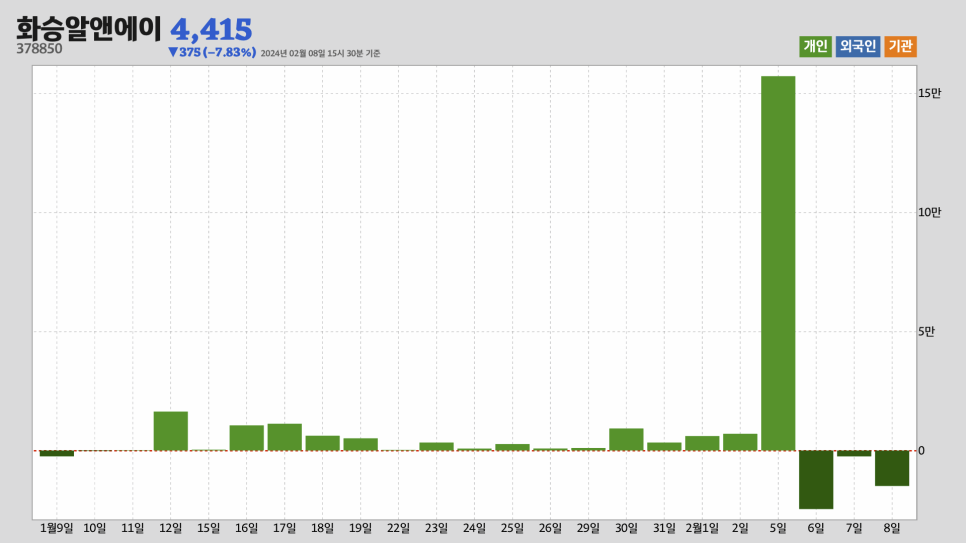Image resolution: width=966 pixels, height=543 pixels.
Task: Click the x-axis label 30일
Action: 626,528
